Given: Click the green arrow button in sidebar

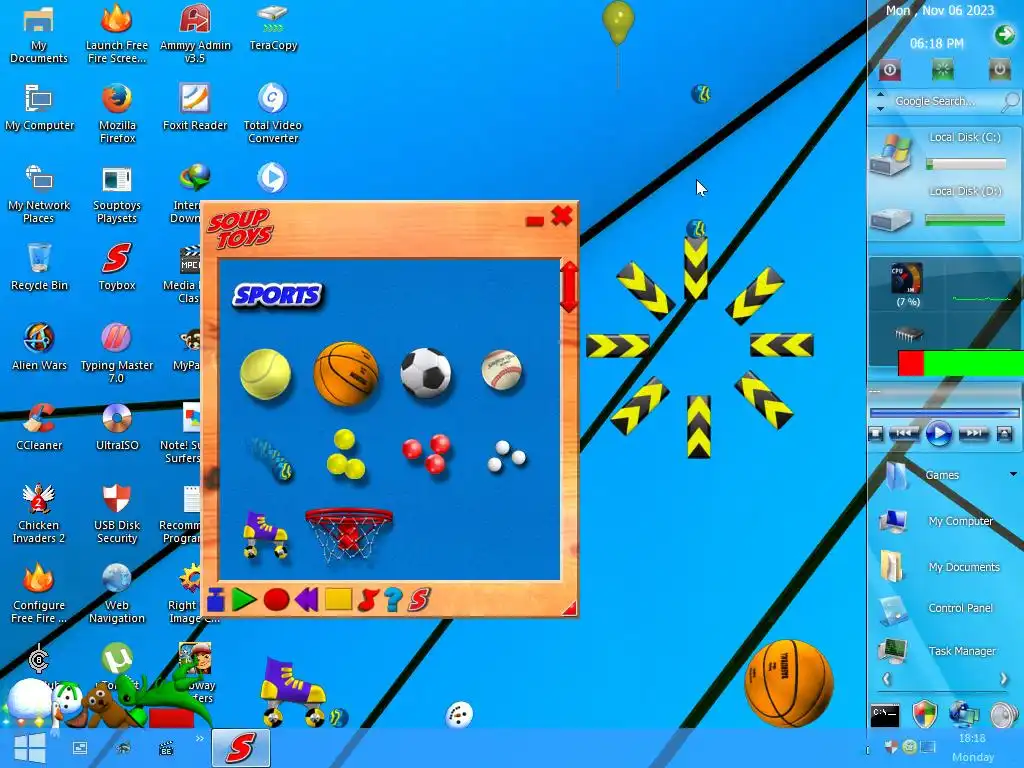Looking at the screenshot, I should [1004, 35].
